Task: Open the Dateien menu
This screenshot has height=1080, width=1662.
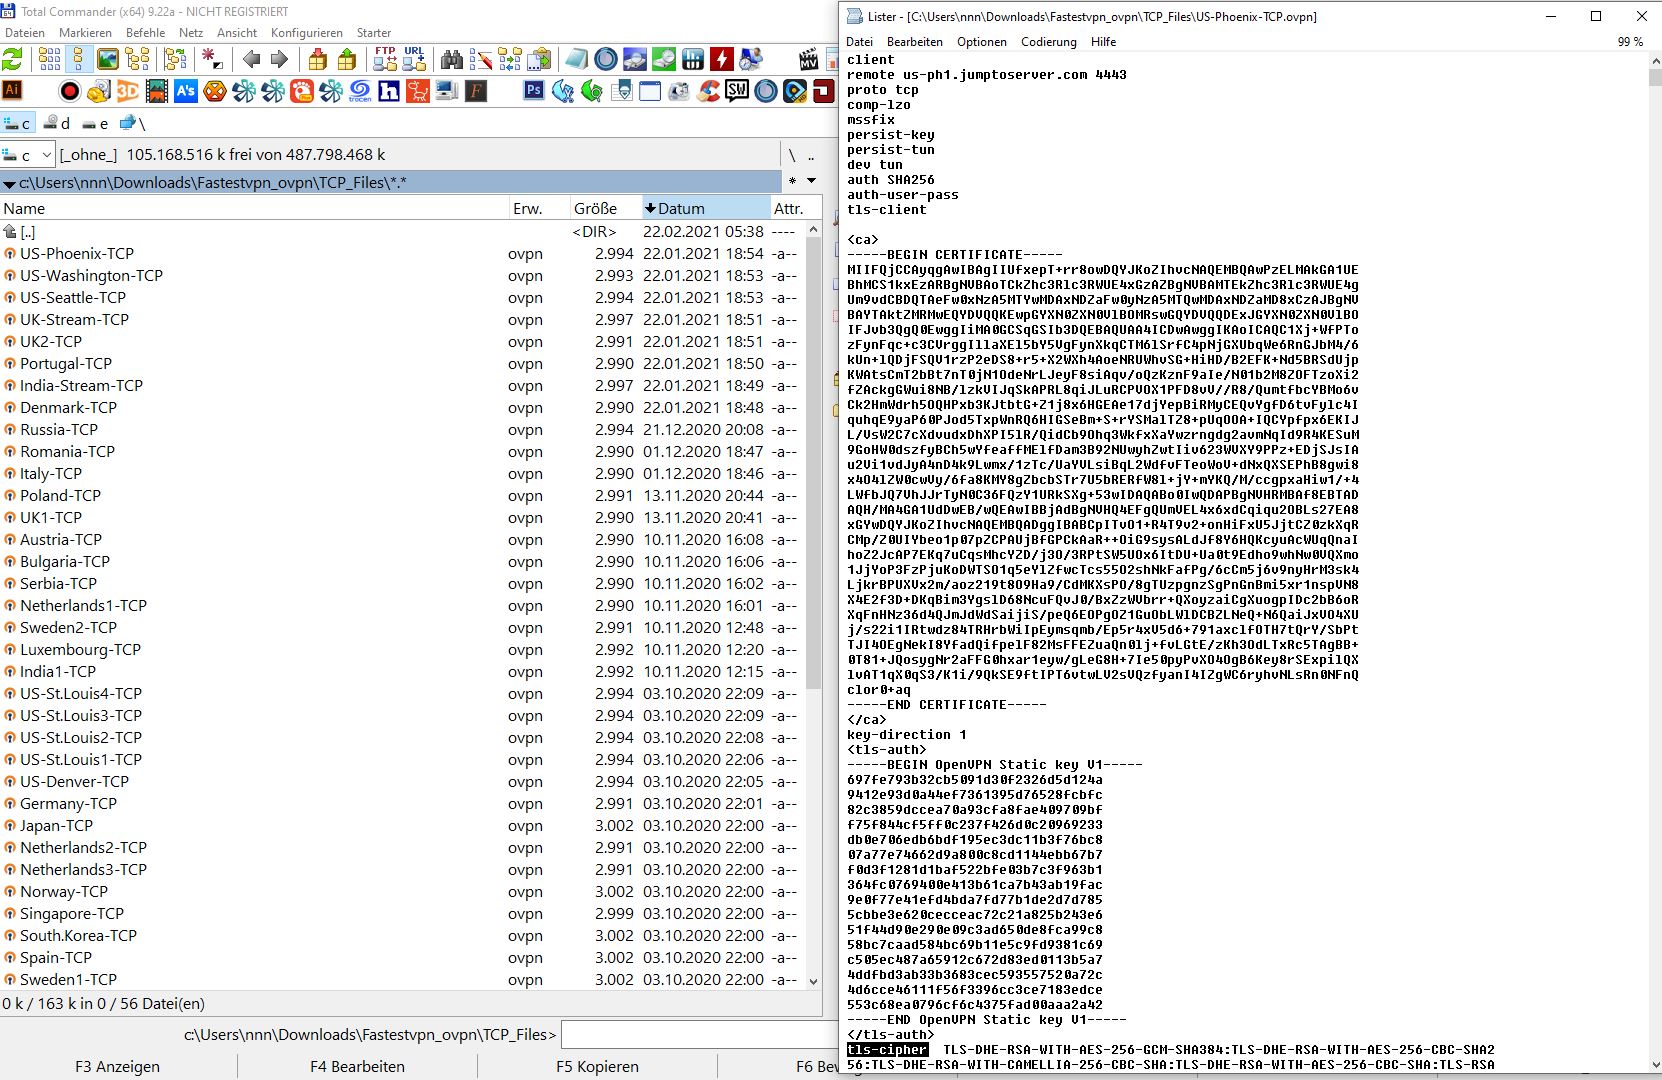Action: pyautogui.click(x=25, y=32)
